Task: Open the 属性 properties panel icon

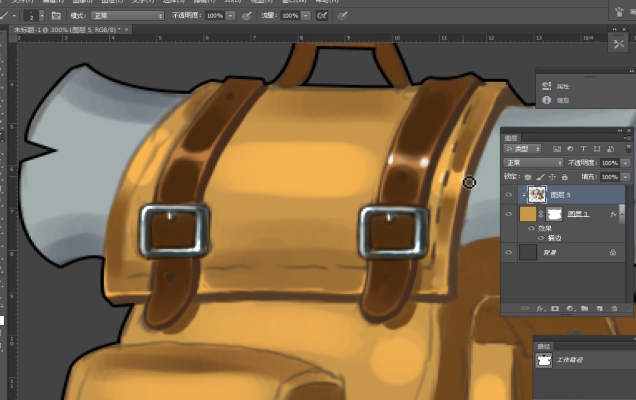Action: coord(547,86)
